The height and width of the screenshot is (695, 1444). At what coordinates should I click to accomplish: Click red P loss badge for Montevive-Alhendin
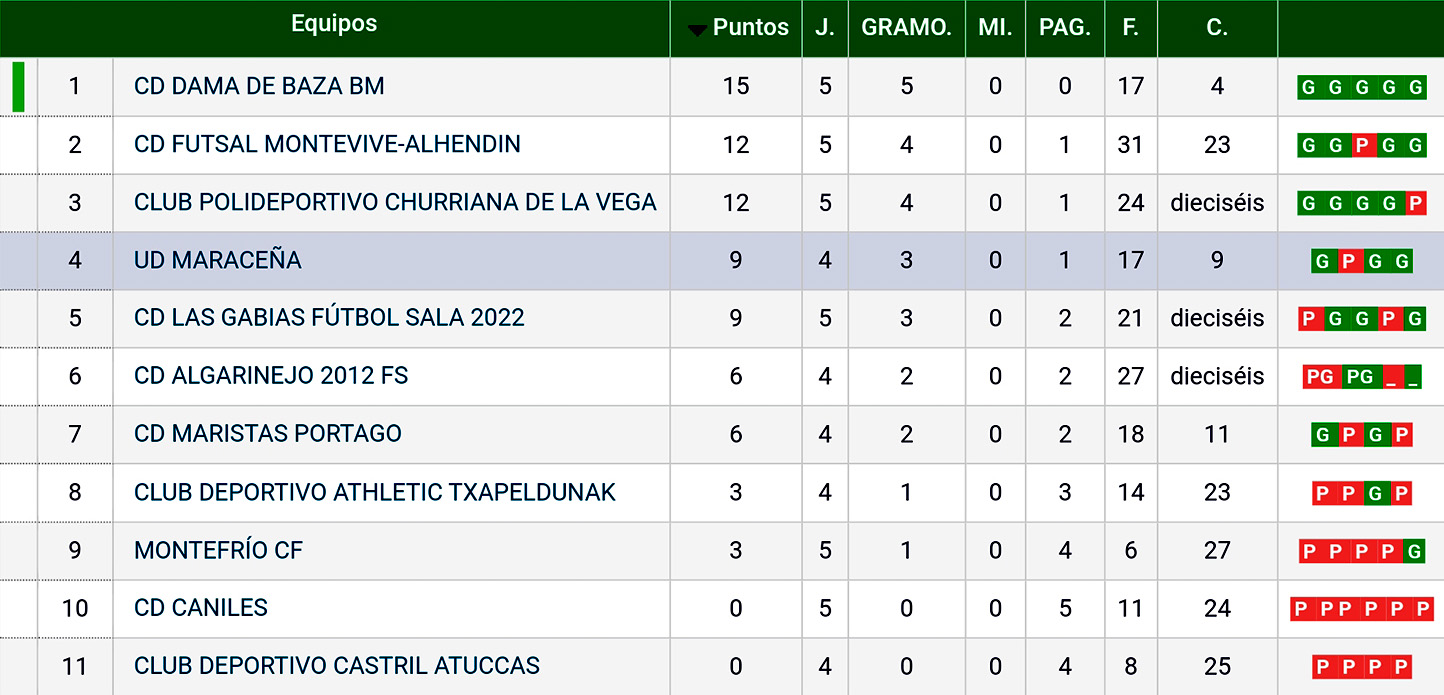[1361, 146]
